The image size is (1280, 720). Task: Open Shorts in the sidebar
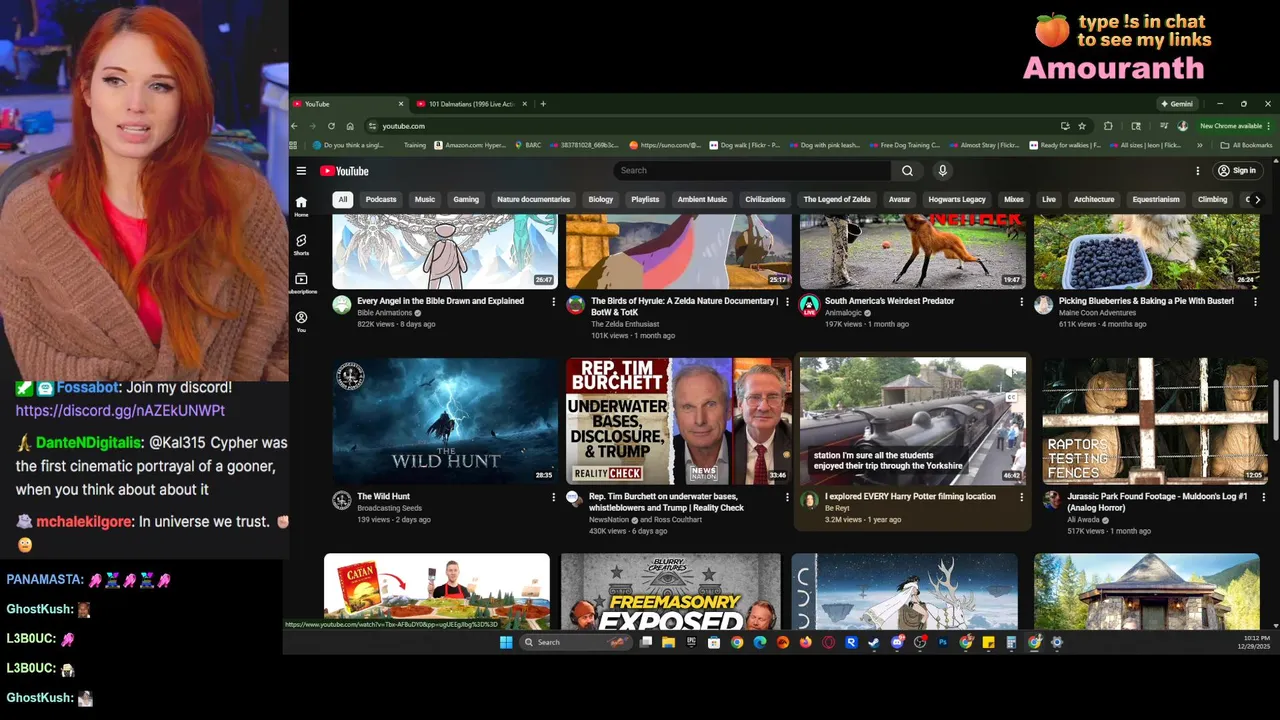[301, 245]
